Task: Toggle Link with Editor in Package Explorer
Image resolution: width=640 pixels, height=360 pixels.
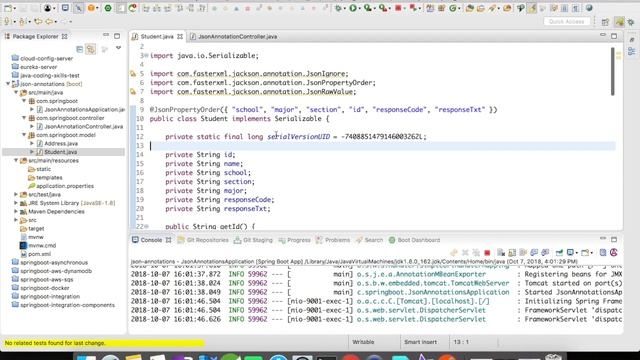Action: pos(91,49)
